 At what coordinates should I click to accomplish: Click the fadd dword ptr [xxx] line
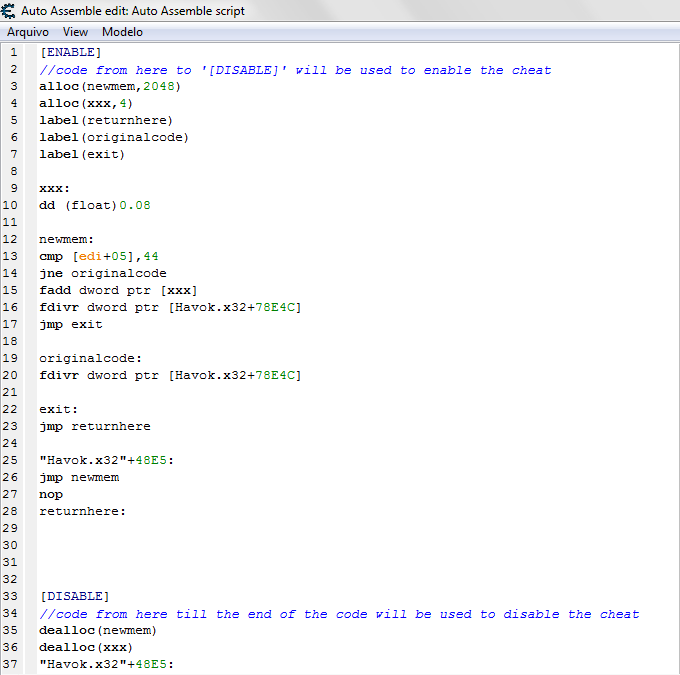point(117,290)
